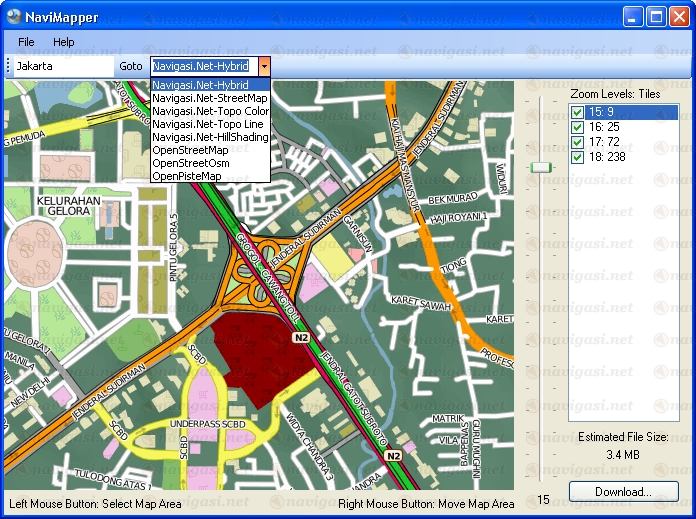The height and width of the screenshot is (519, 696).
Task: Select the OpenStreetOsm list entry
Action: pyautogui.click(x=191, y=163)
